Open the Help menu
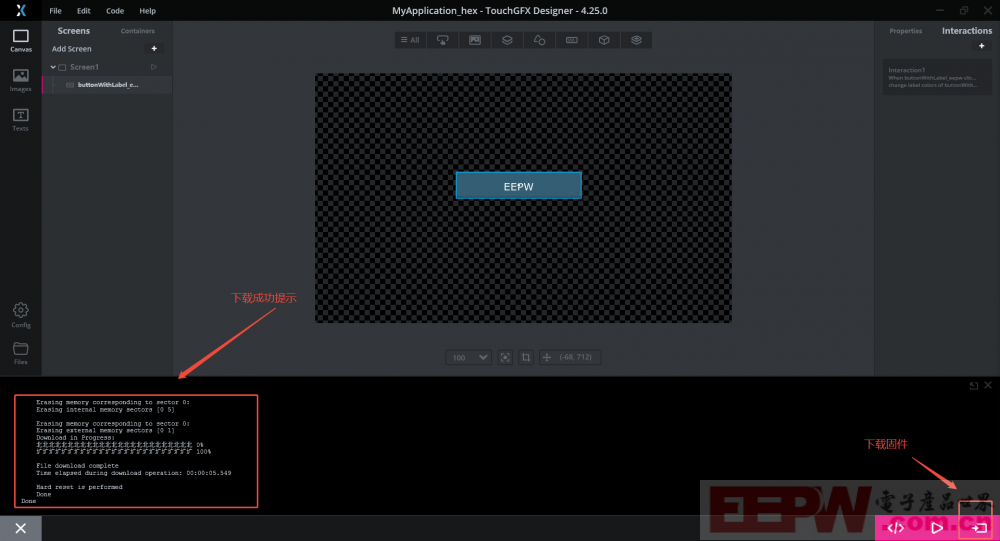Image resolution: width=1000 pixels, height=541 pixels. (147, 11)
